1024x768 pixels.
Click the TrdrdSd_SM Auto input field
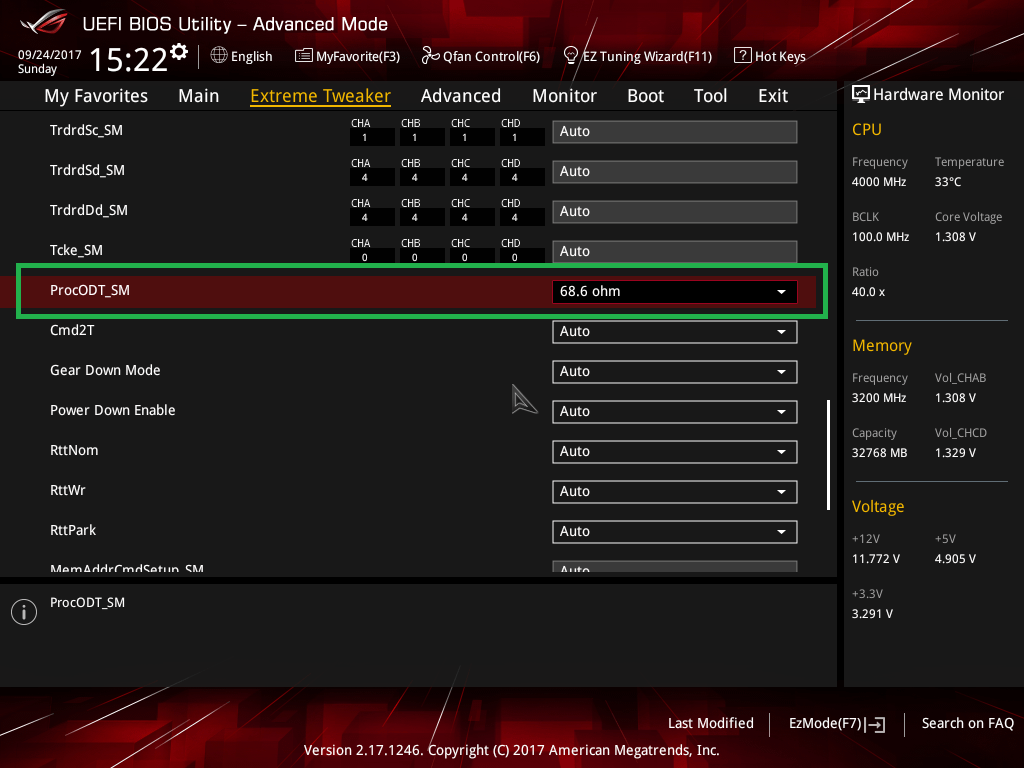point(675,172)
